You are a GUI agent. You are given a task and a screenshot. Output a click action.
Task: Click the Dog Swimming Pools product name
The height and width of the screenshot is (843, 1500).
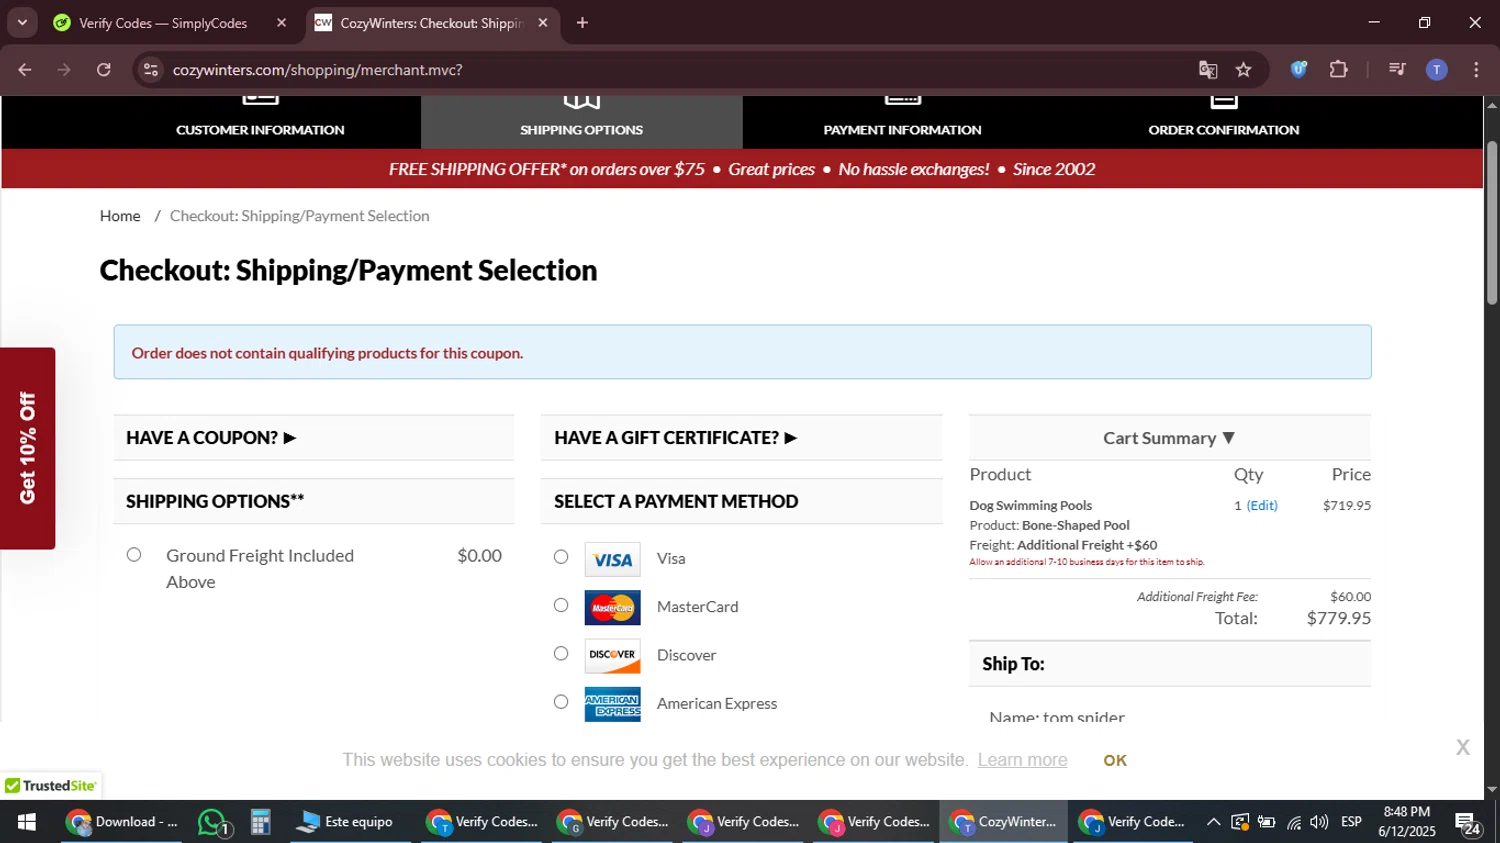[1030, 506]
